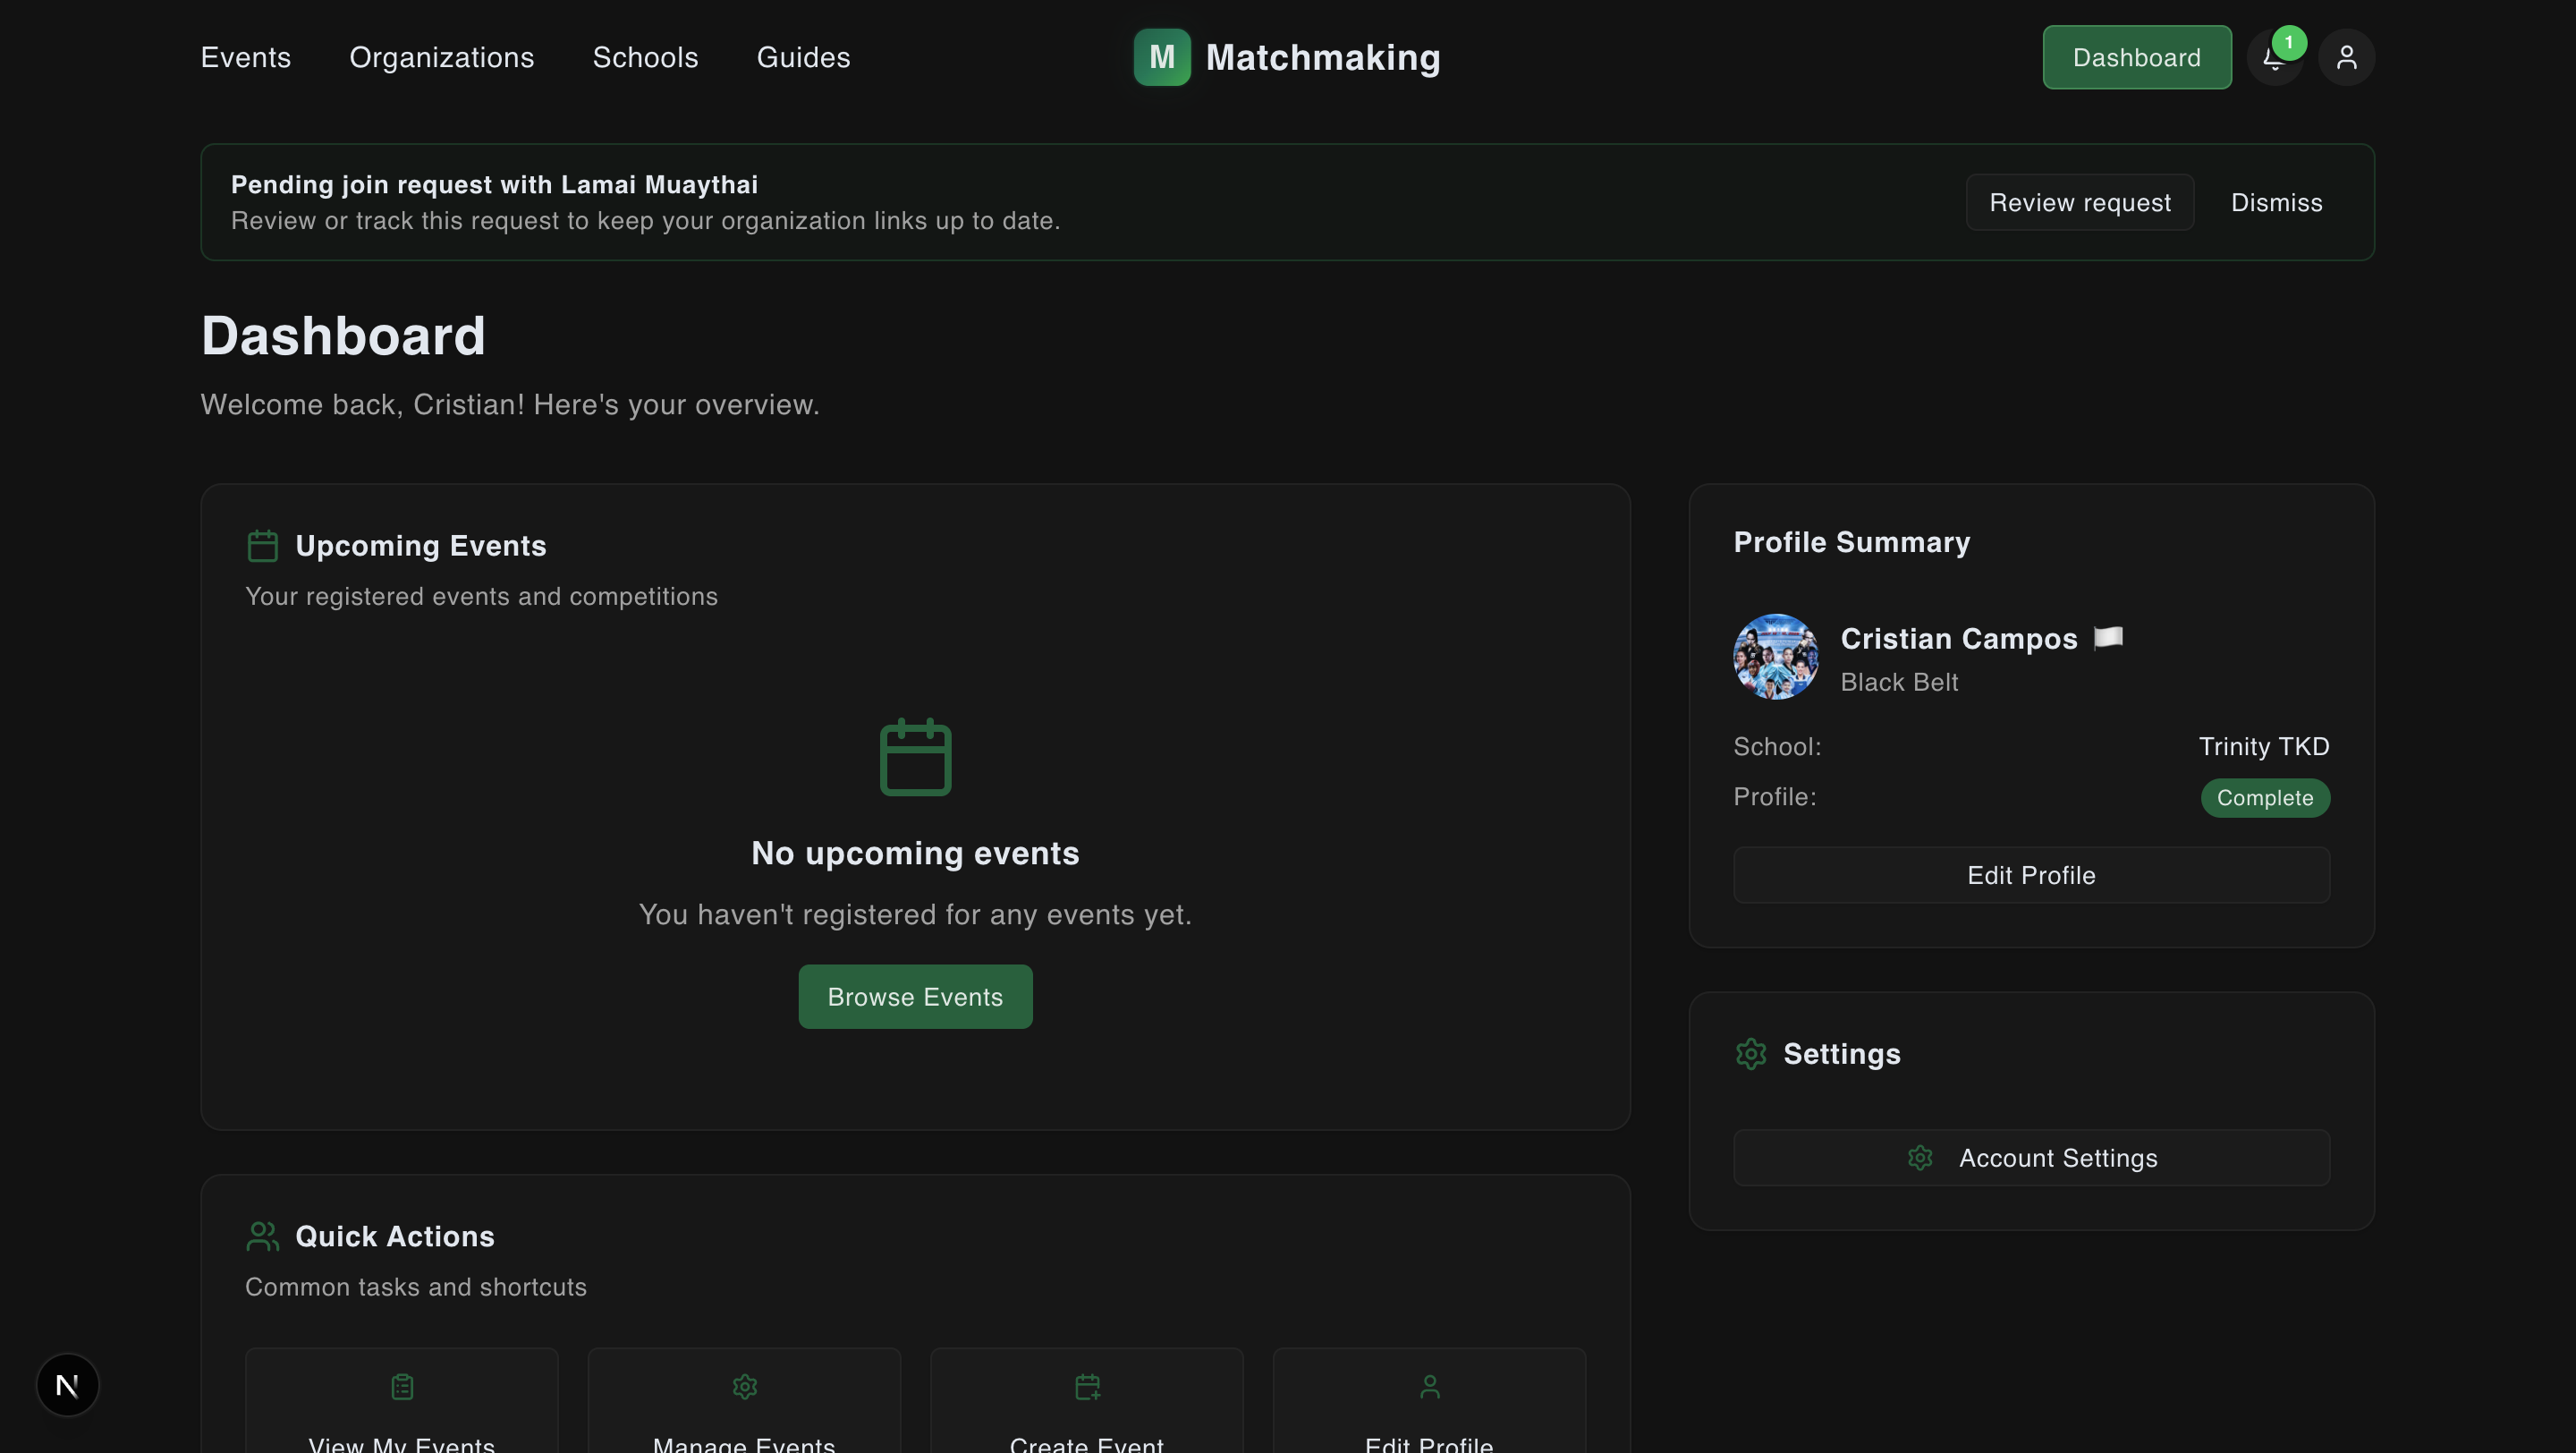Image resolution: width=2576 pixels, height=1453 pixels.
Task: Click the Profile Summary heading
Action: pos(1851,542)
